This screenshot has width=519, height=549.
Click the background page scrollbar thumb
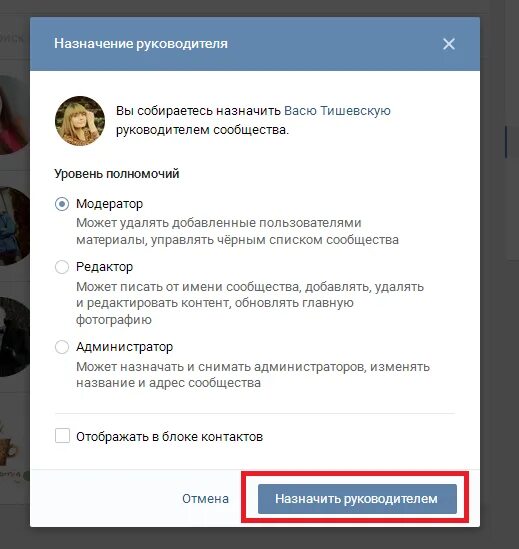pyautogui.click(x=506, y=142)
